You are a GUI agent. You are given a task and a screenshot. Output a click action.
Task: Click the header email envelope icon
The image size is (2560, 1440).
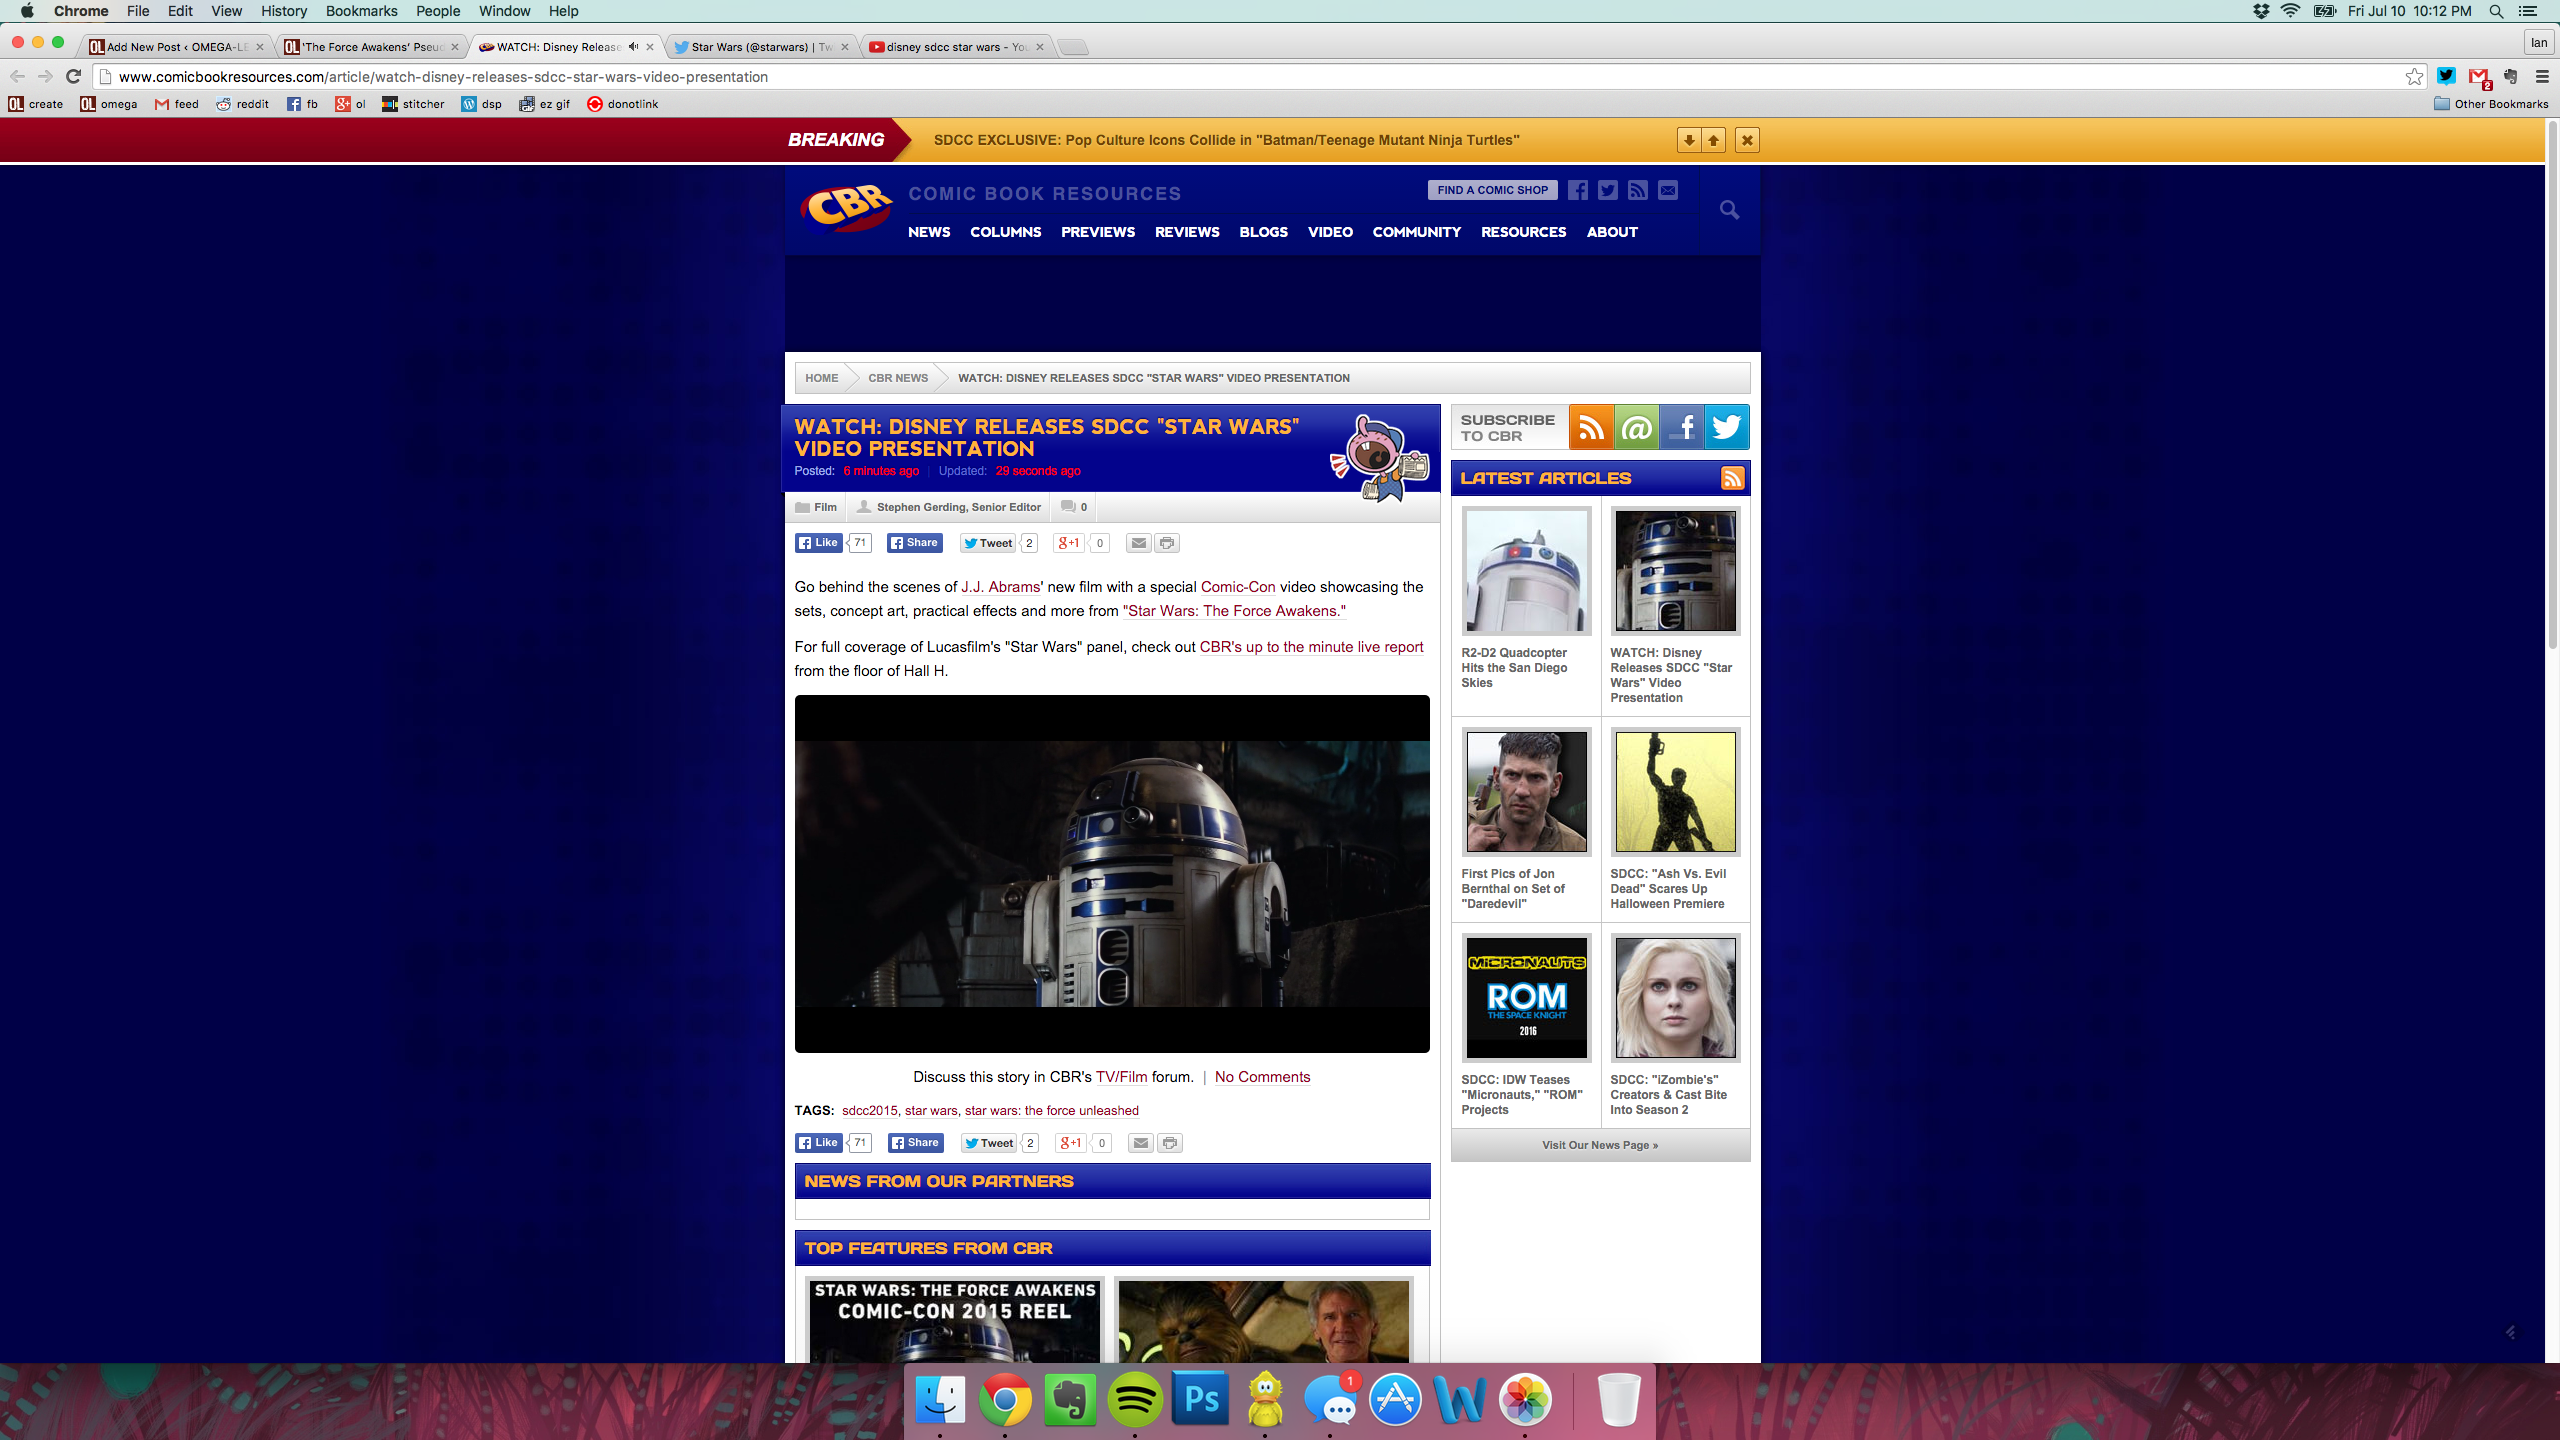(x=1668, y=190)
